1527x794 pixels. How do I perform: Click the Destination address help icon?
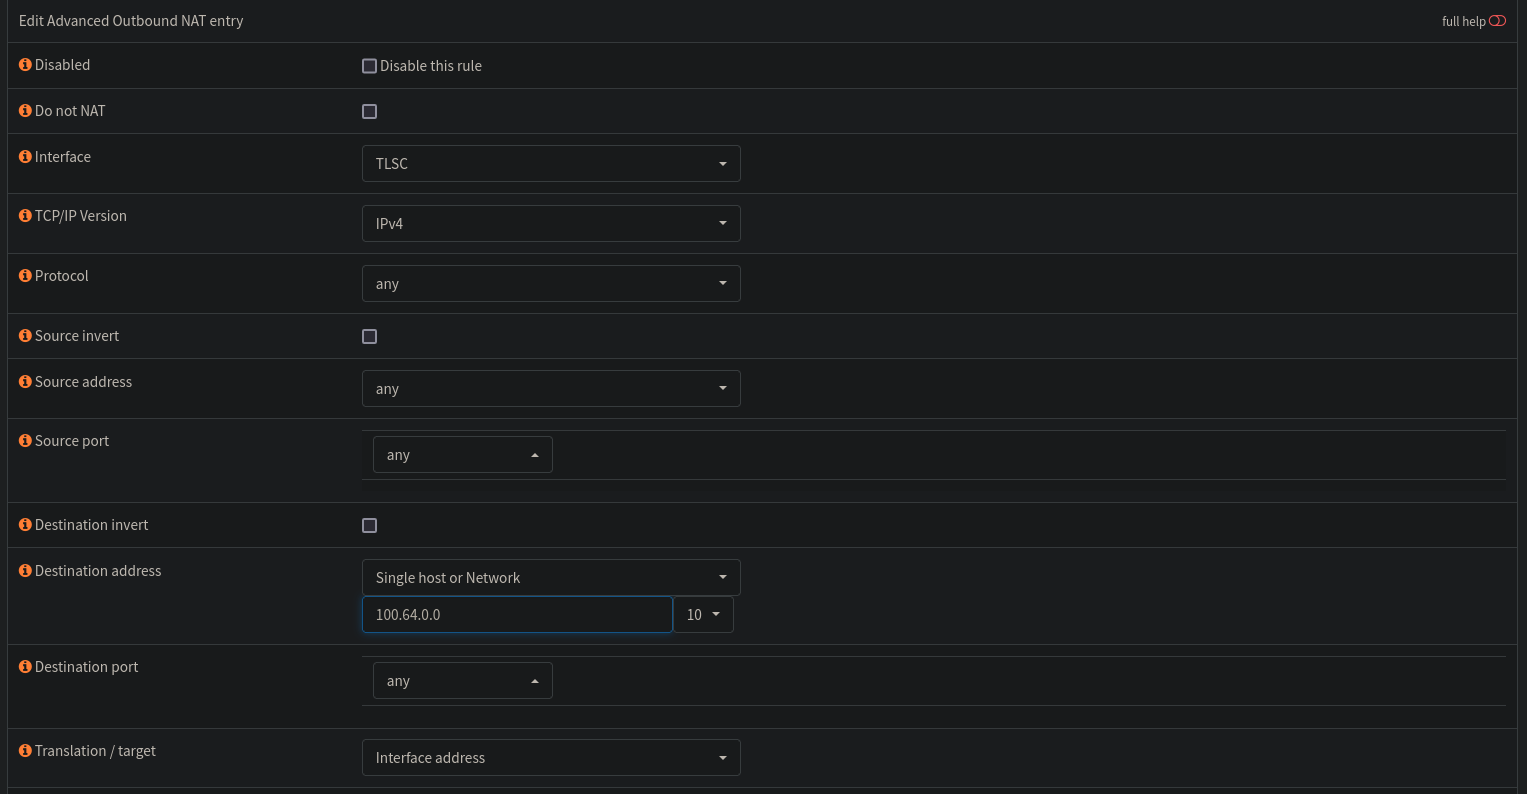pyautogui.click(x=26, y=571)
